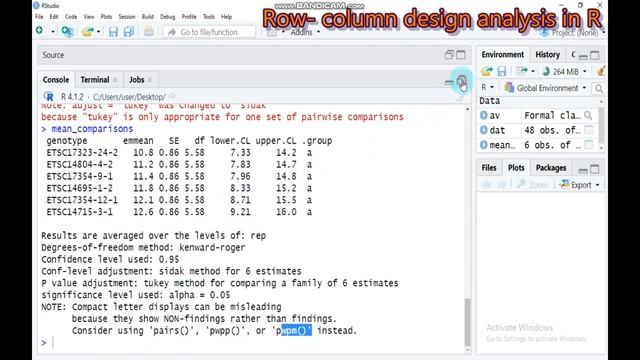Switch to the Console tab
640x360 pixels.
[x=56, y=80]
